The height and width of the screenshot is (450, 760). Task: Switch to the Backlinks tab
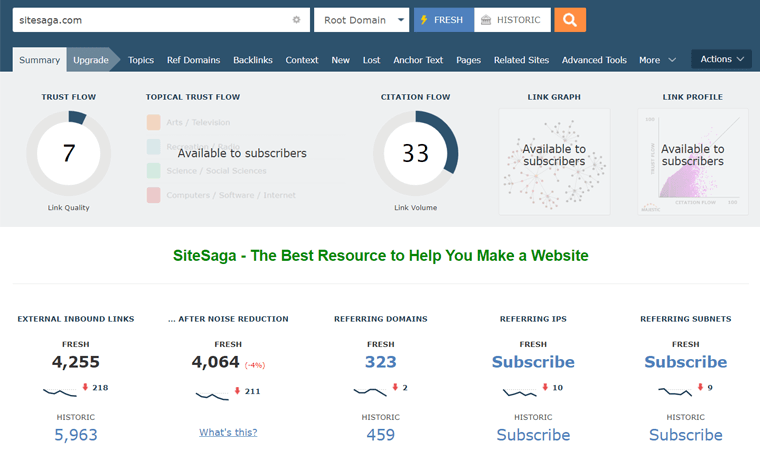(253, 60)
